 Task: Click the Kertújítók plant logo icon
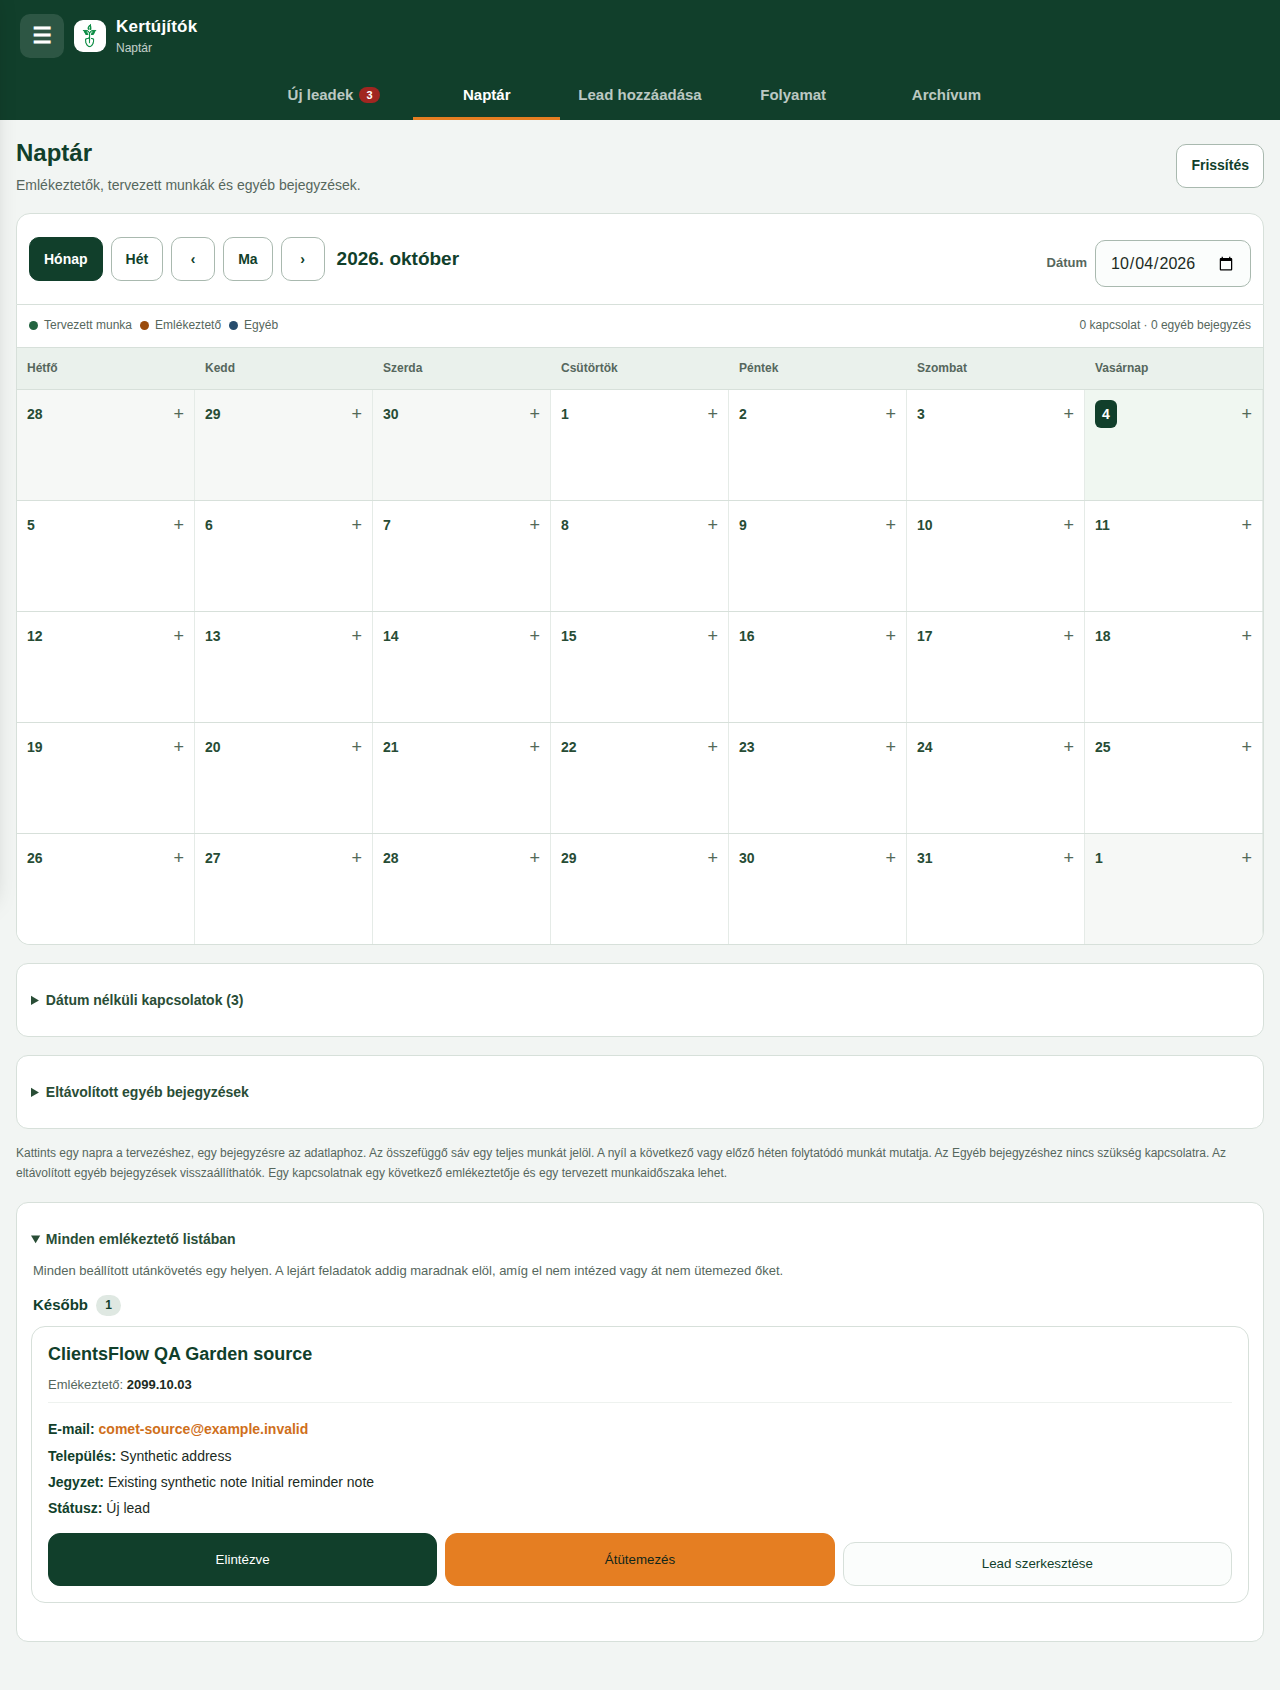[90, 36]
